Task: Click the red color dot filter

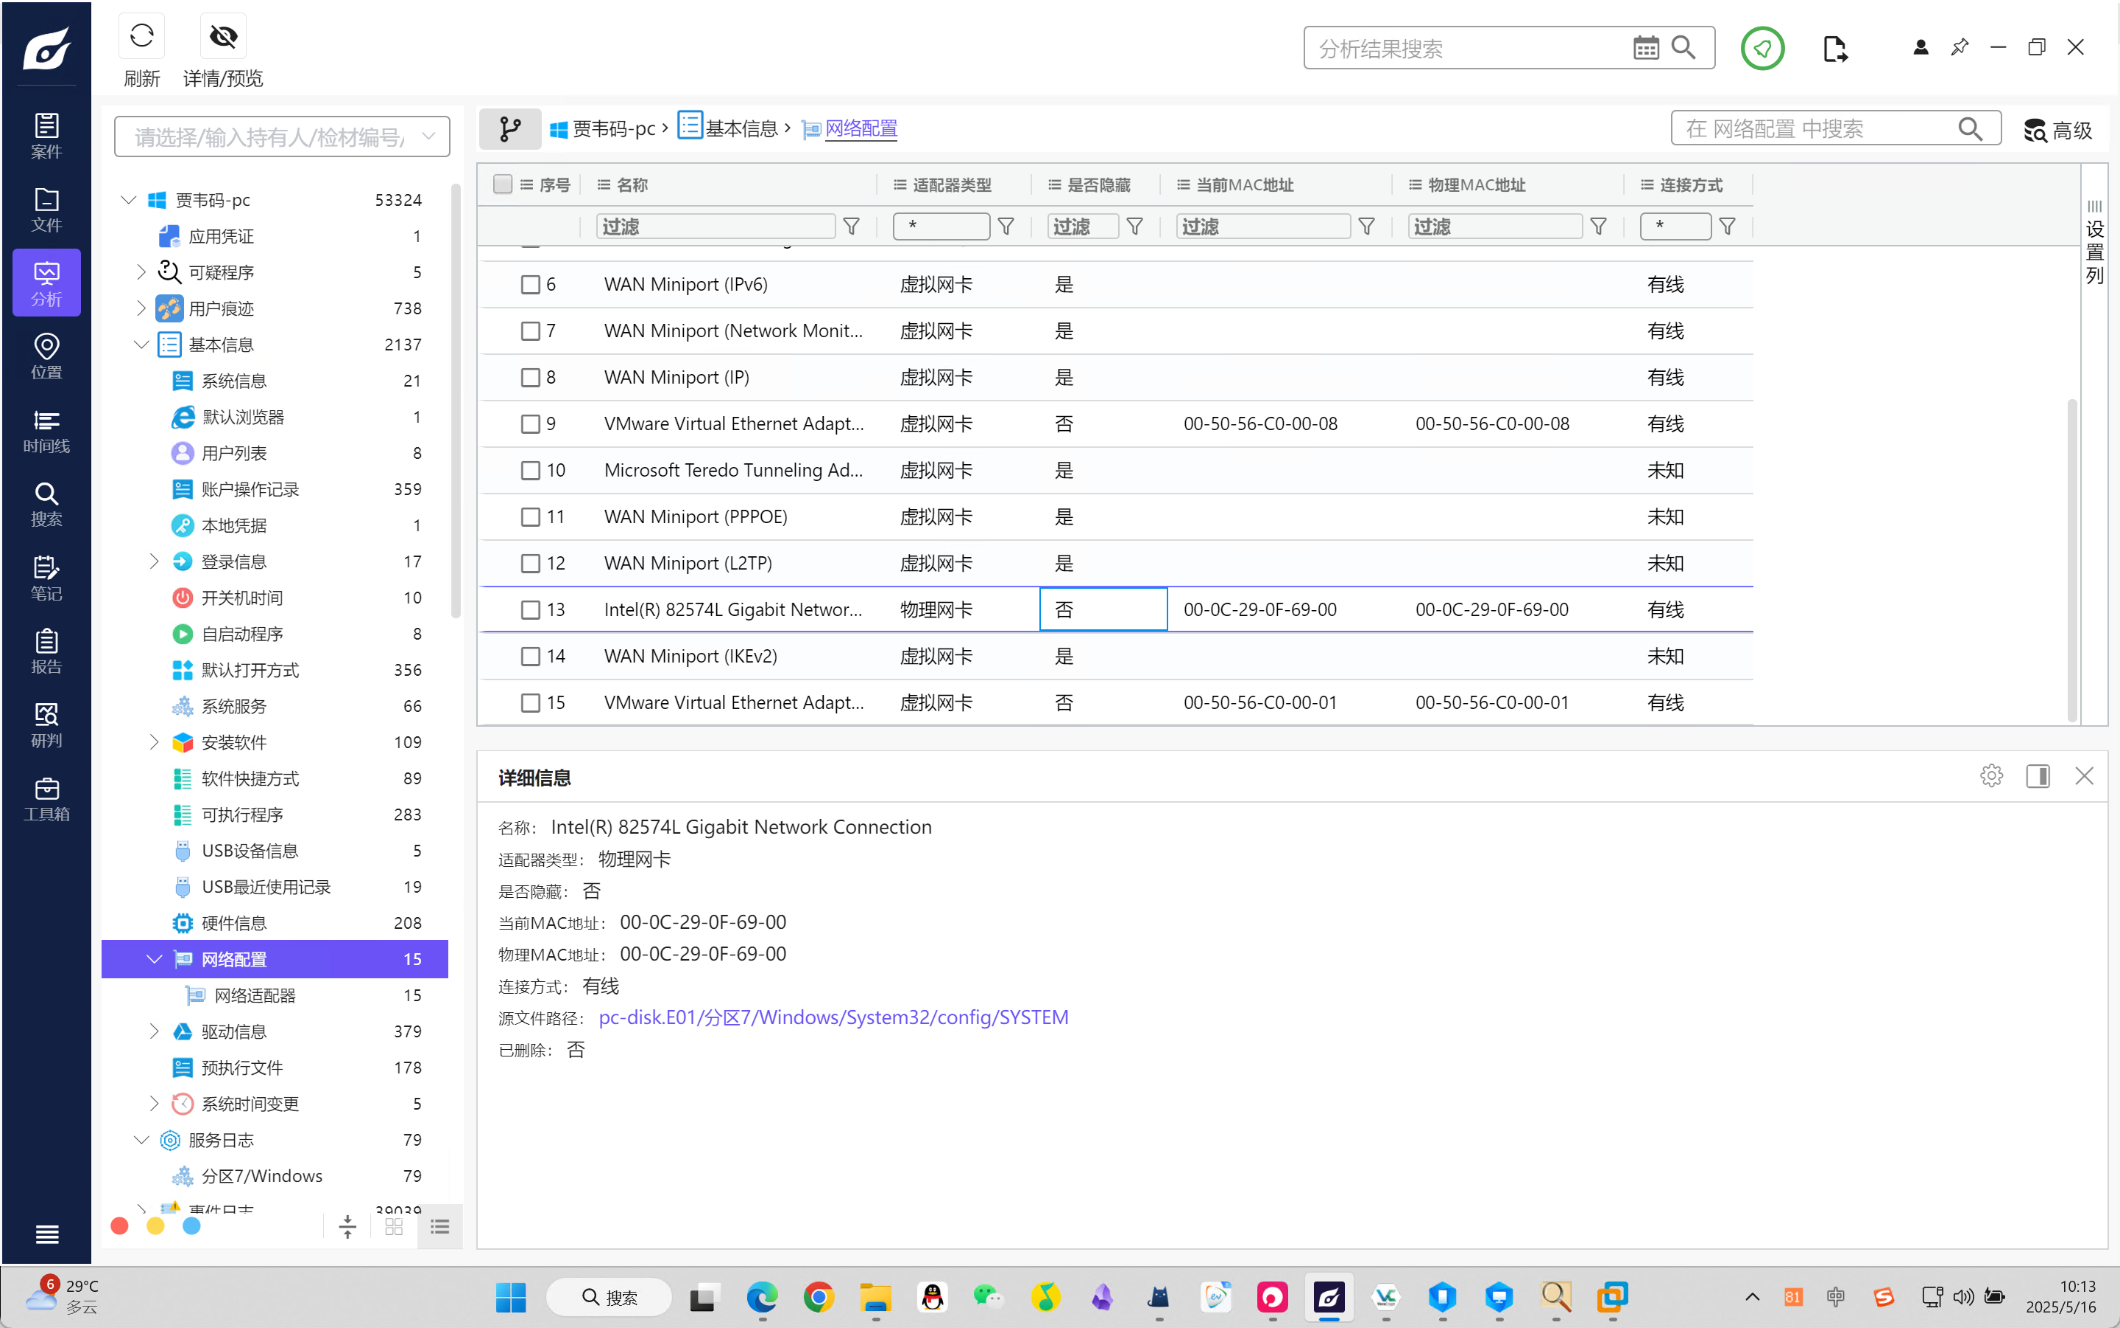Action: (x=120, y=1226)
